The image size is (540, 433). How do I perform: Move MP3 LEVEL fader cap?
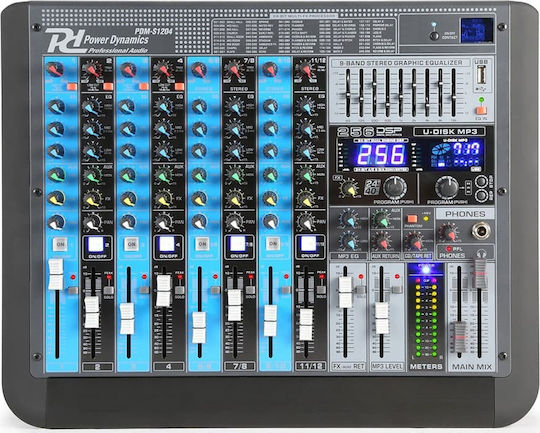(382, 318)
